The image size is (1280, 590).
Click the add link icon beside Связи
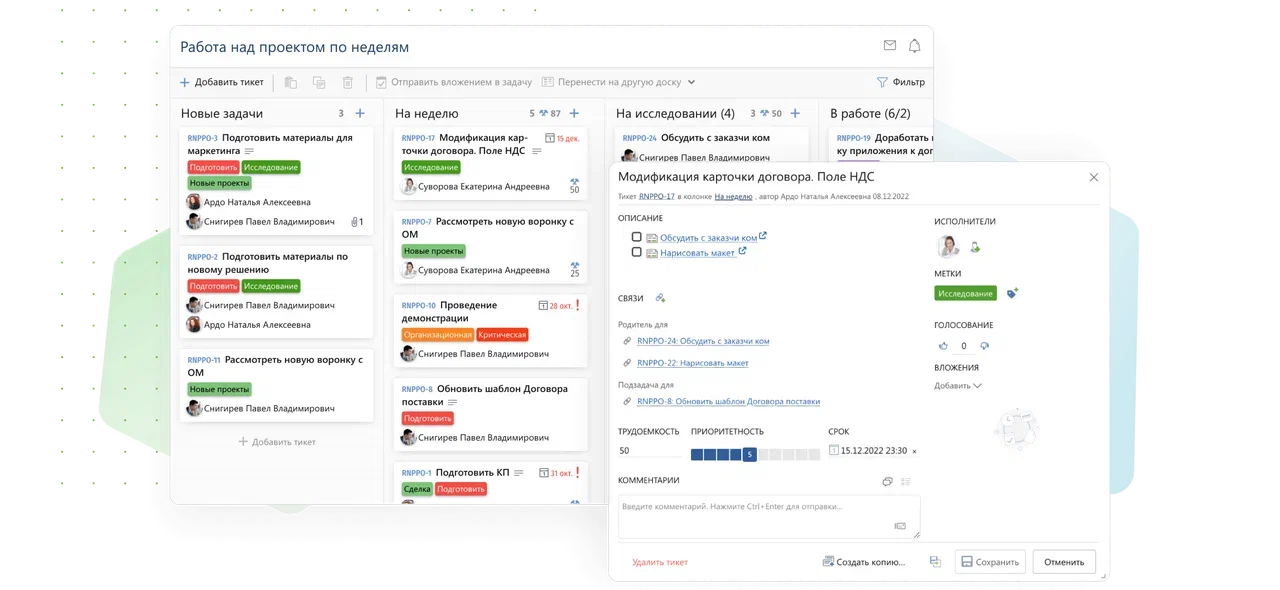(x=660, y=298)
